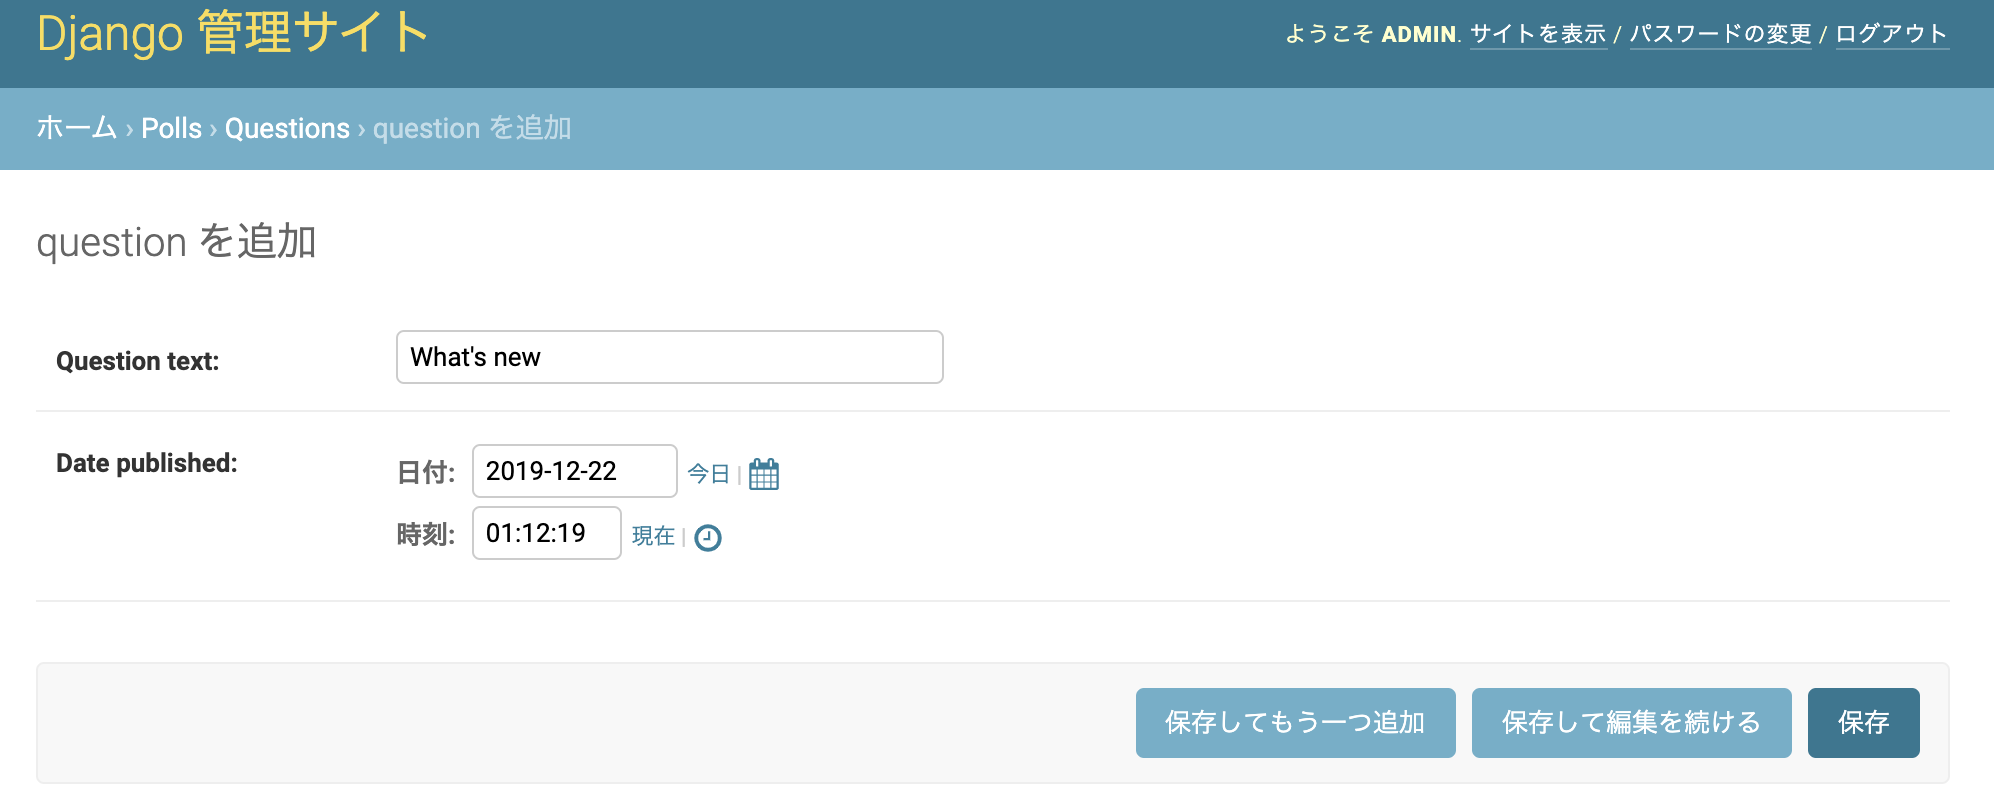Click the 時刻: label text
The image size is (1994, 800).
[426, 535]
